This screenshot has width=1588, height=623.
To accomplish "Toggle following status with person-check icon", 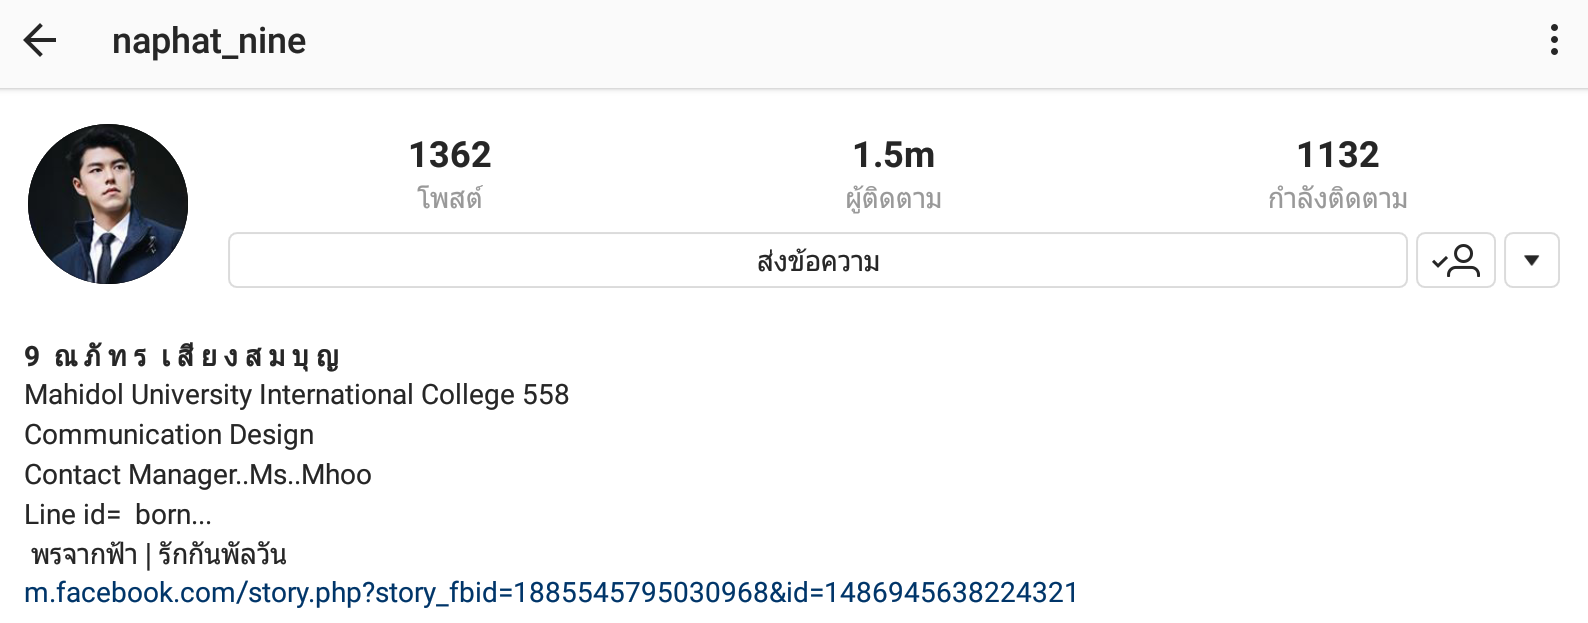I will point(1456,260).
